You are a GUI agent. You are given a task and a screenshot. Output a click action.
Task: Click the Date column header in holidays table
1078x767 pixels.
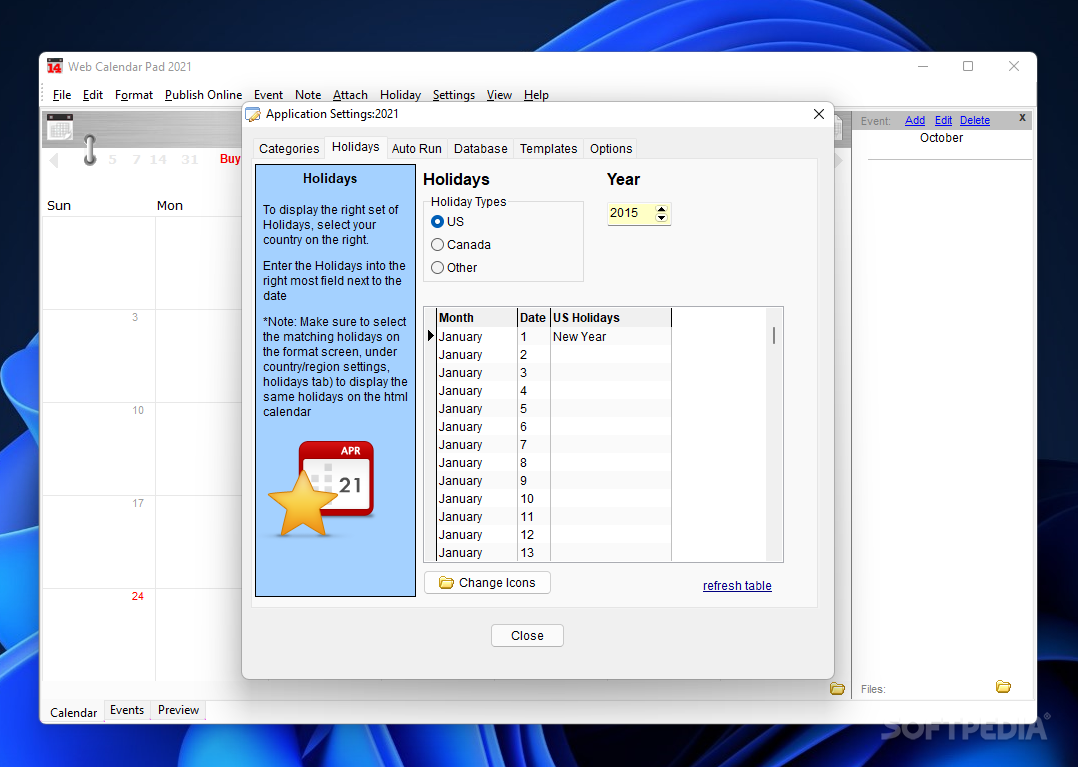point(534,318)
